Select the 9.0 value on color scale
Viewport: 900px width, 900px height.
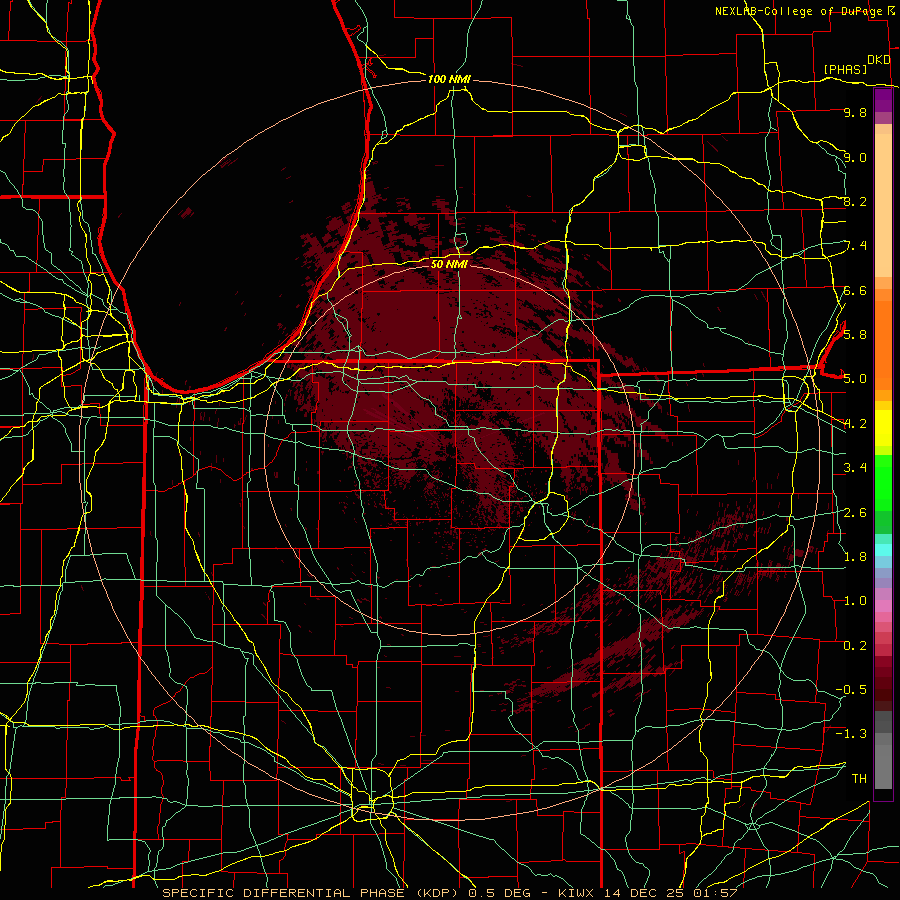pos(855,157)
